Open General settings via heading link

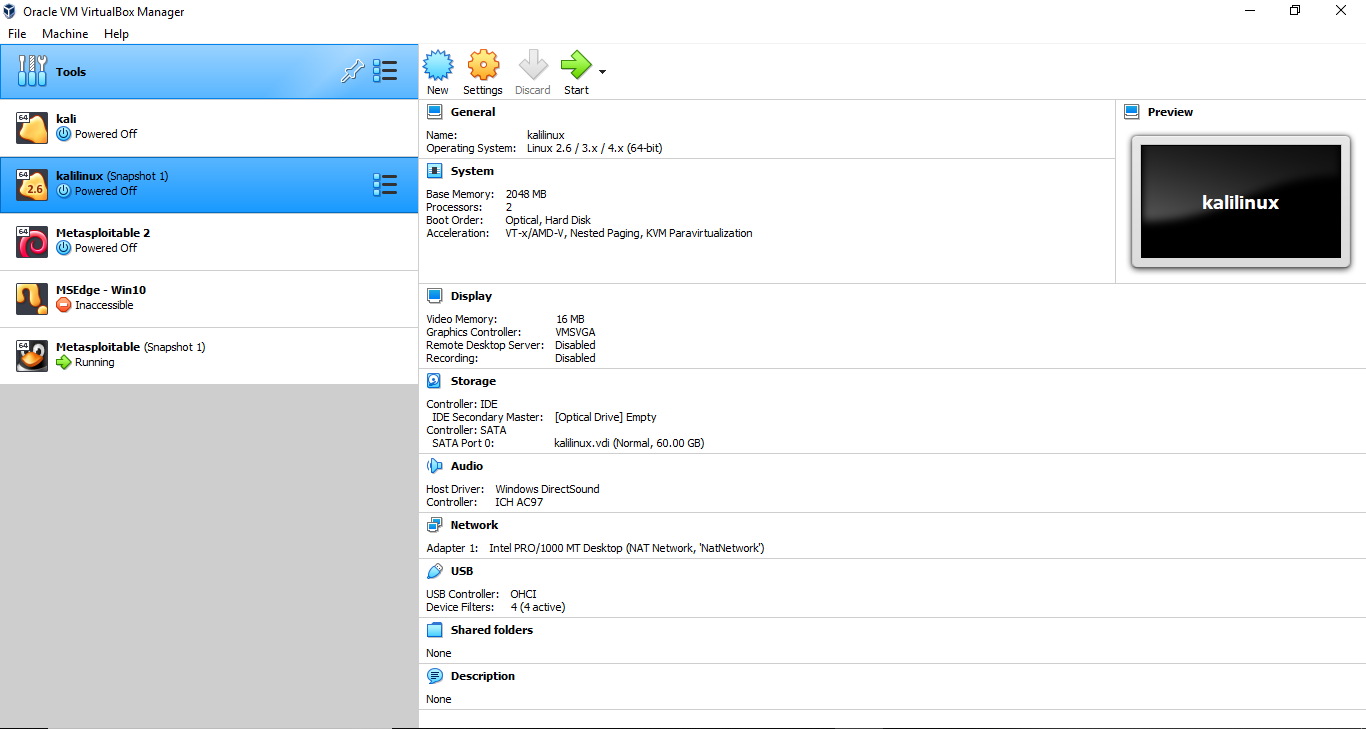[x=473, y=112]
